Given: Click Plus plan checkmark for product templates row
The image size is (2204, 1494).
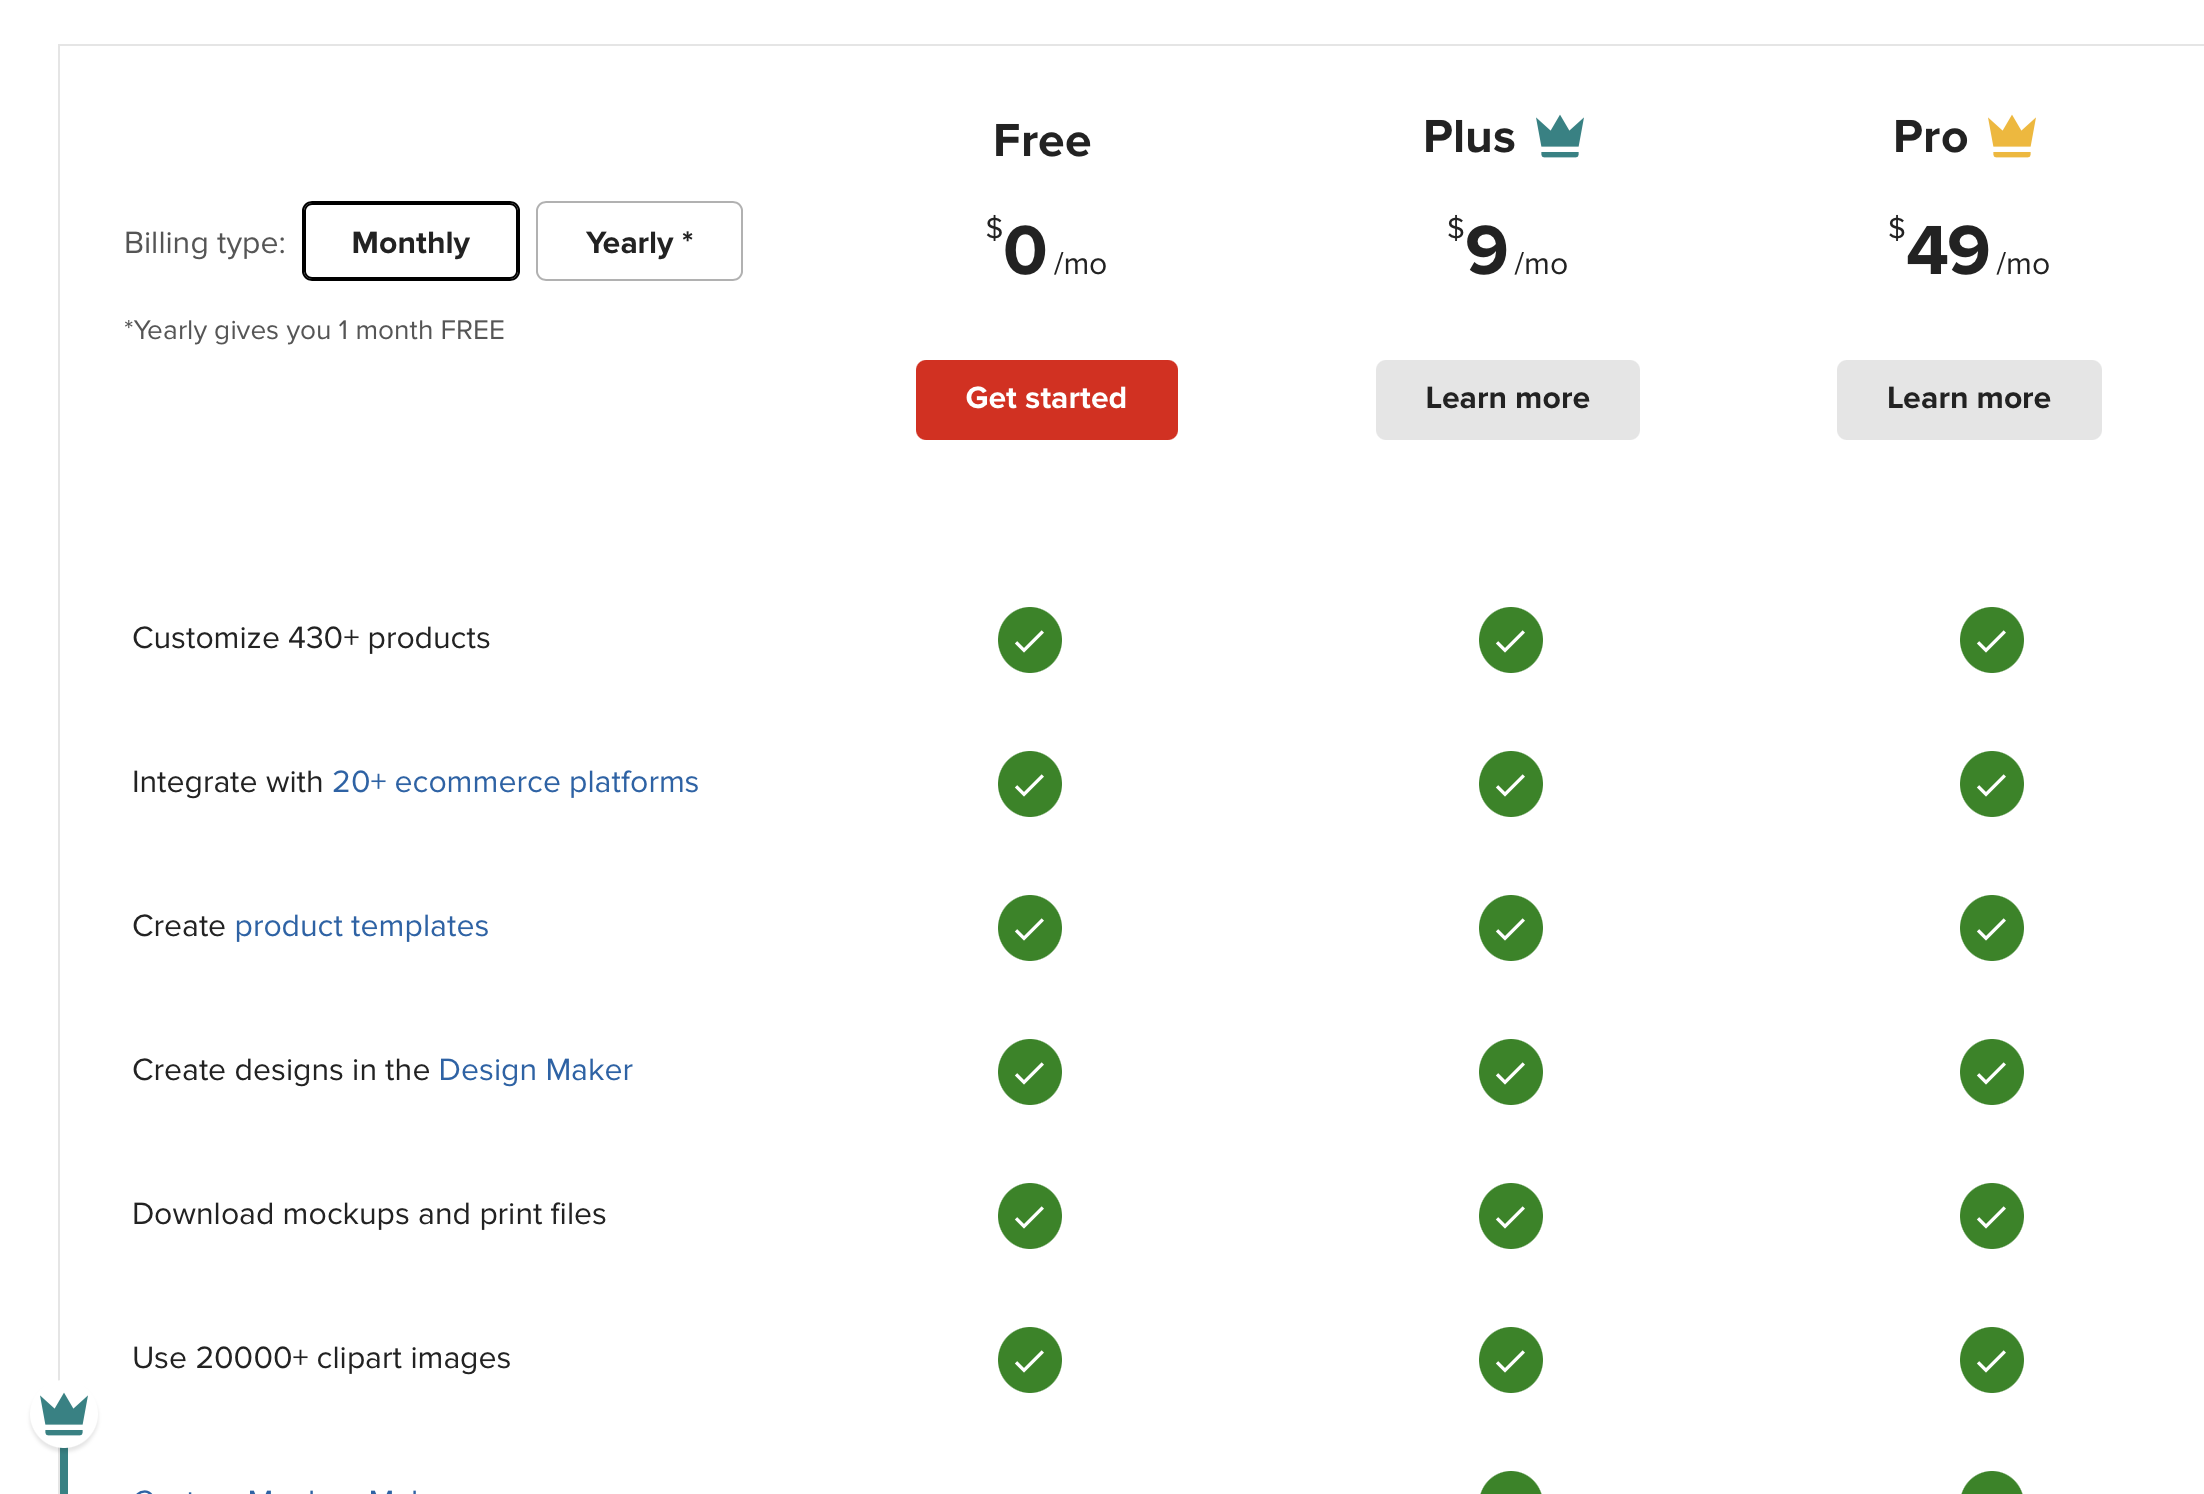Looking at the screenshot, I should [1510, 928].
